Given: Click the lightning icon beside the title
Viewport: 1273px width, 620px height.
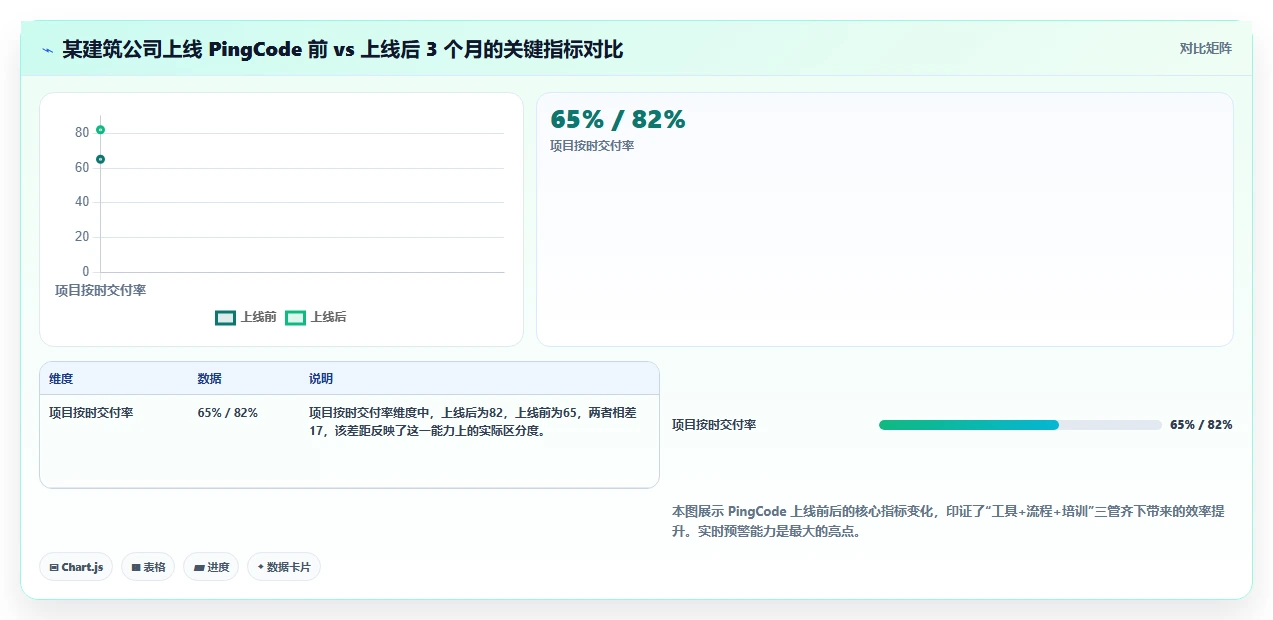Looking at the screenshot, I should [47, 50].
